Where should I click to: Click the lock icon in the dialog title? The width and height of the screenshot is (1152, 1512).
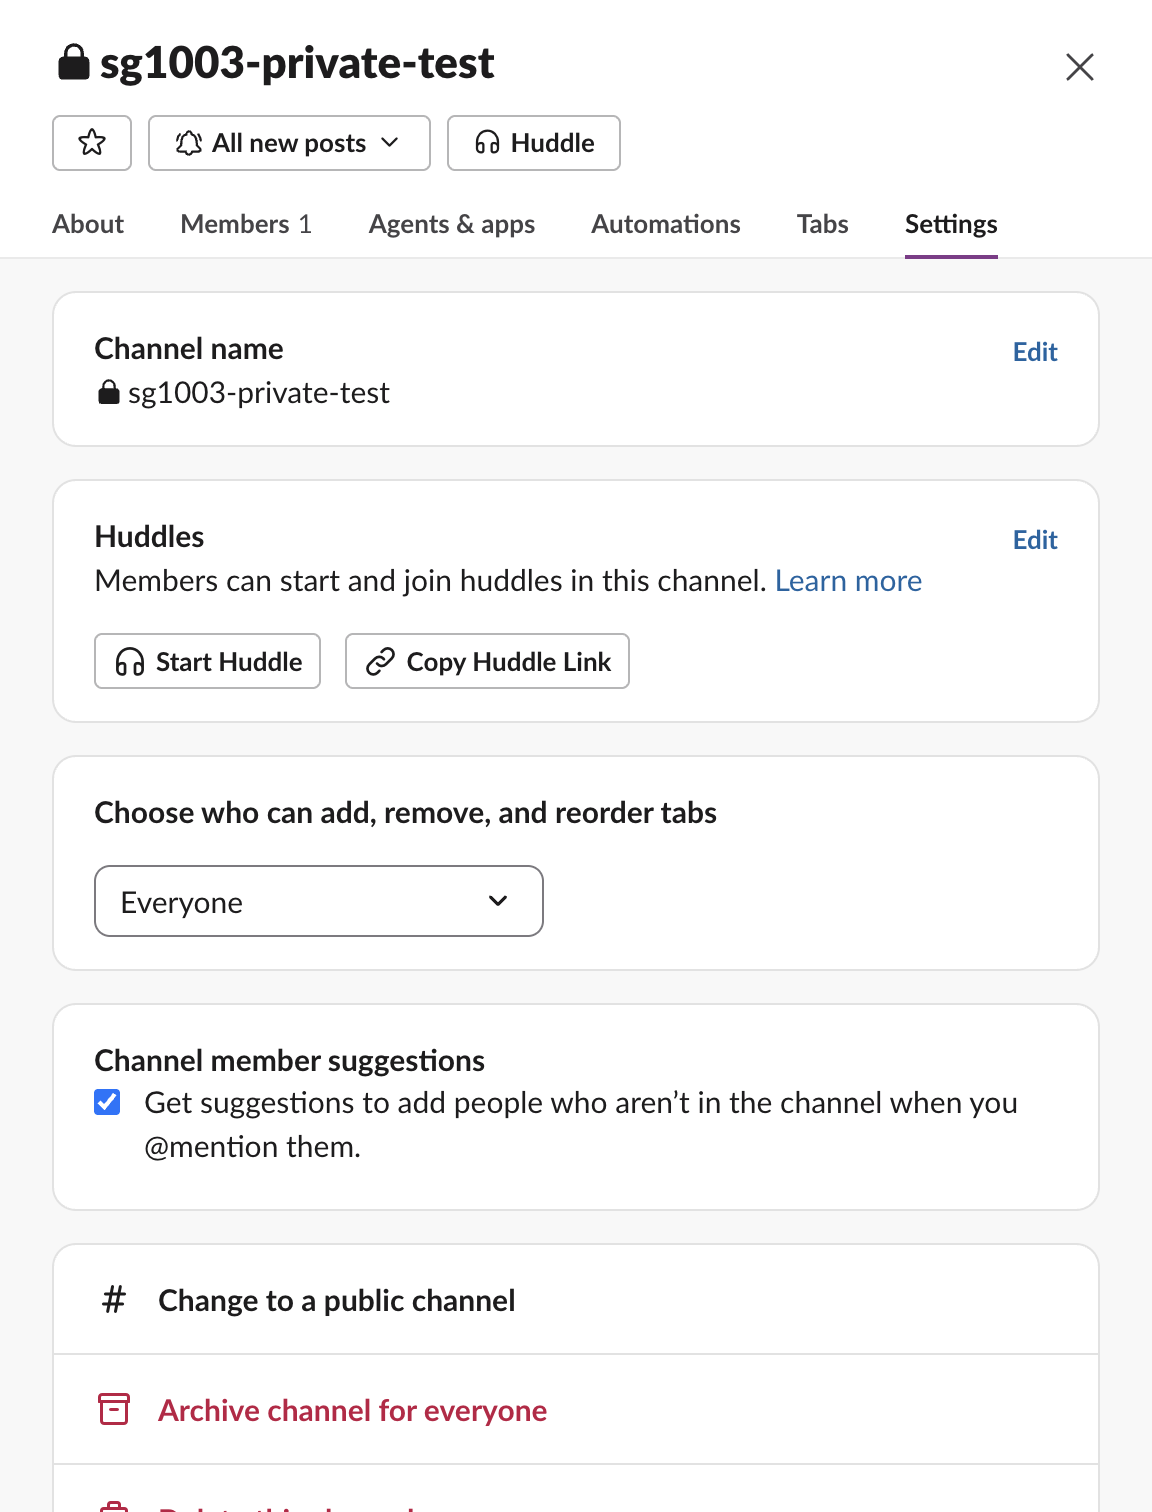click(x=74, y=62)
